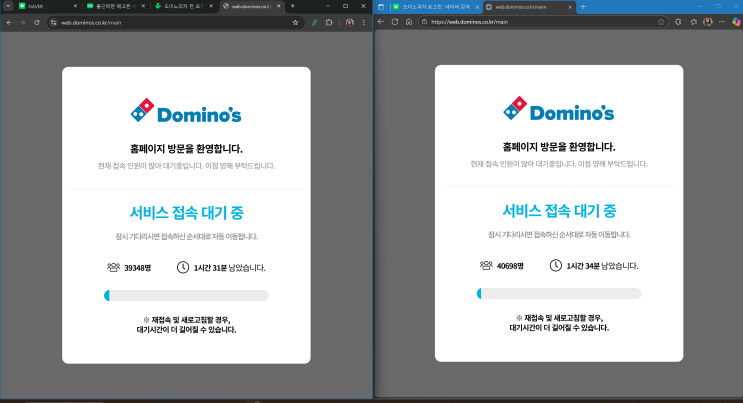Close the web.dominos.co.kr/main tab in Edge

570,7
